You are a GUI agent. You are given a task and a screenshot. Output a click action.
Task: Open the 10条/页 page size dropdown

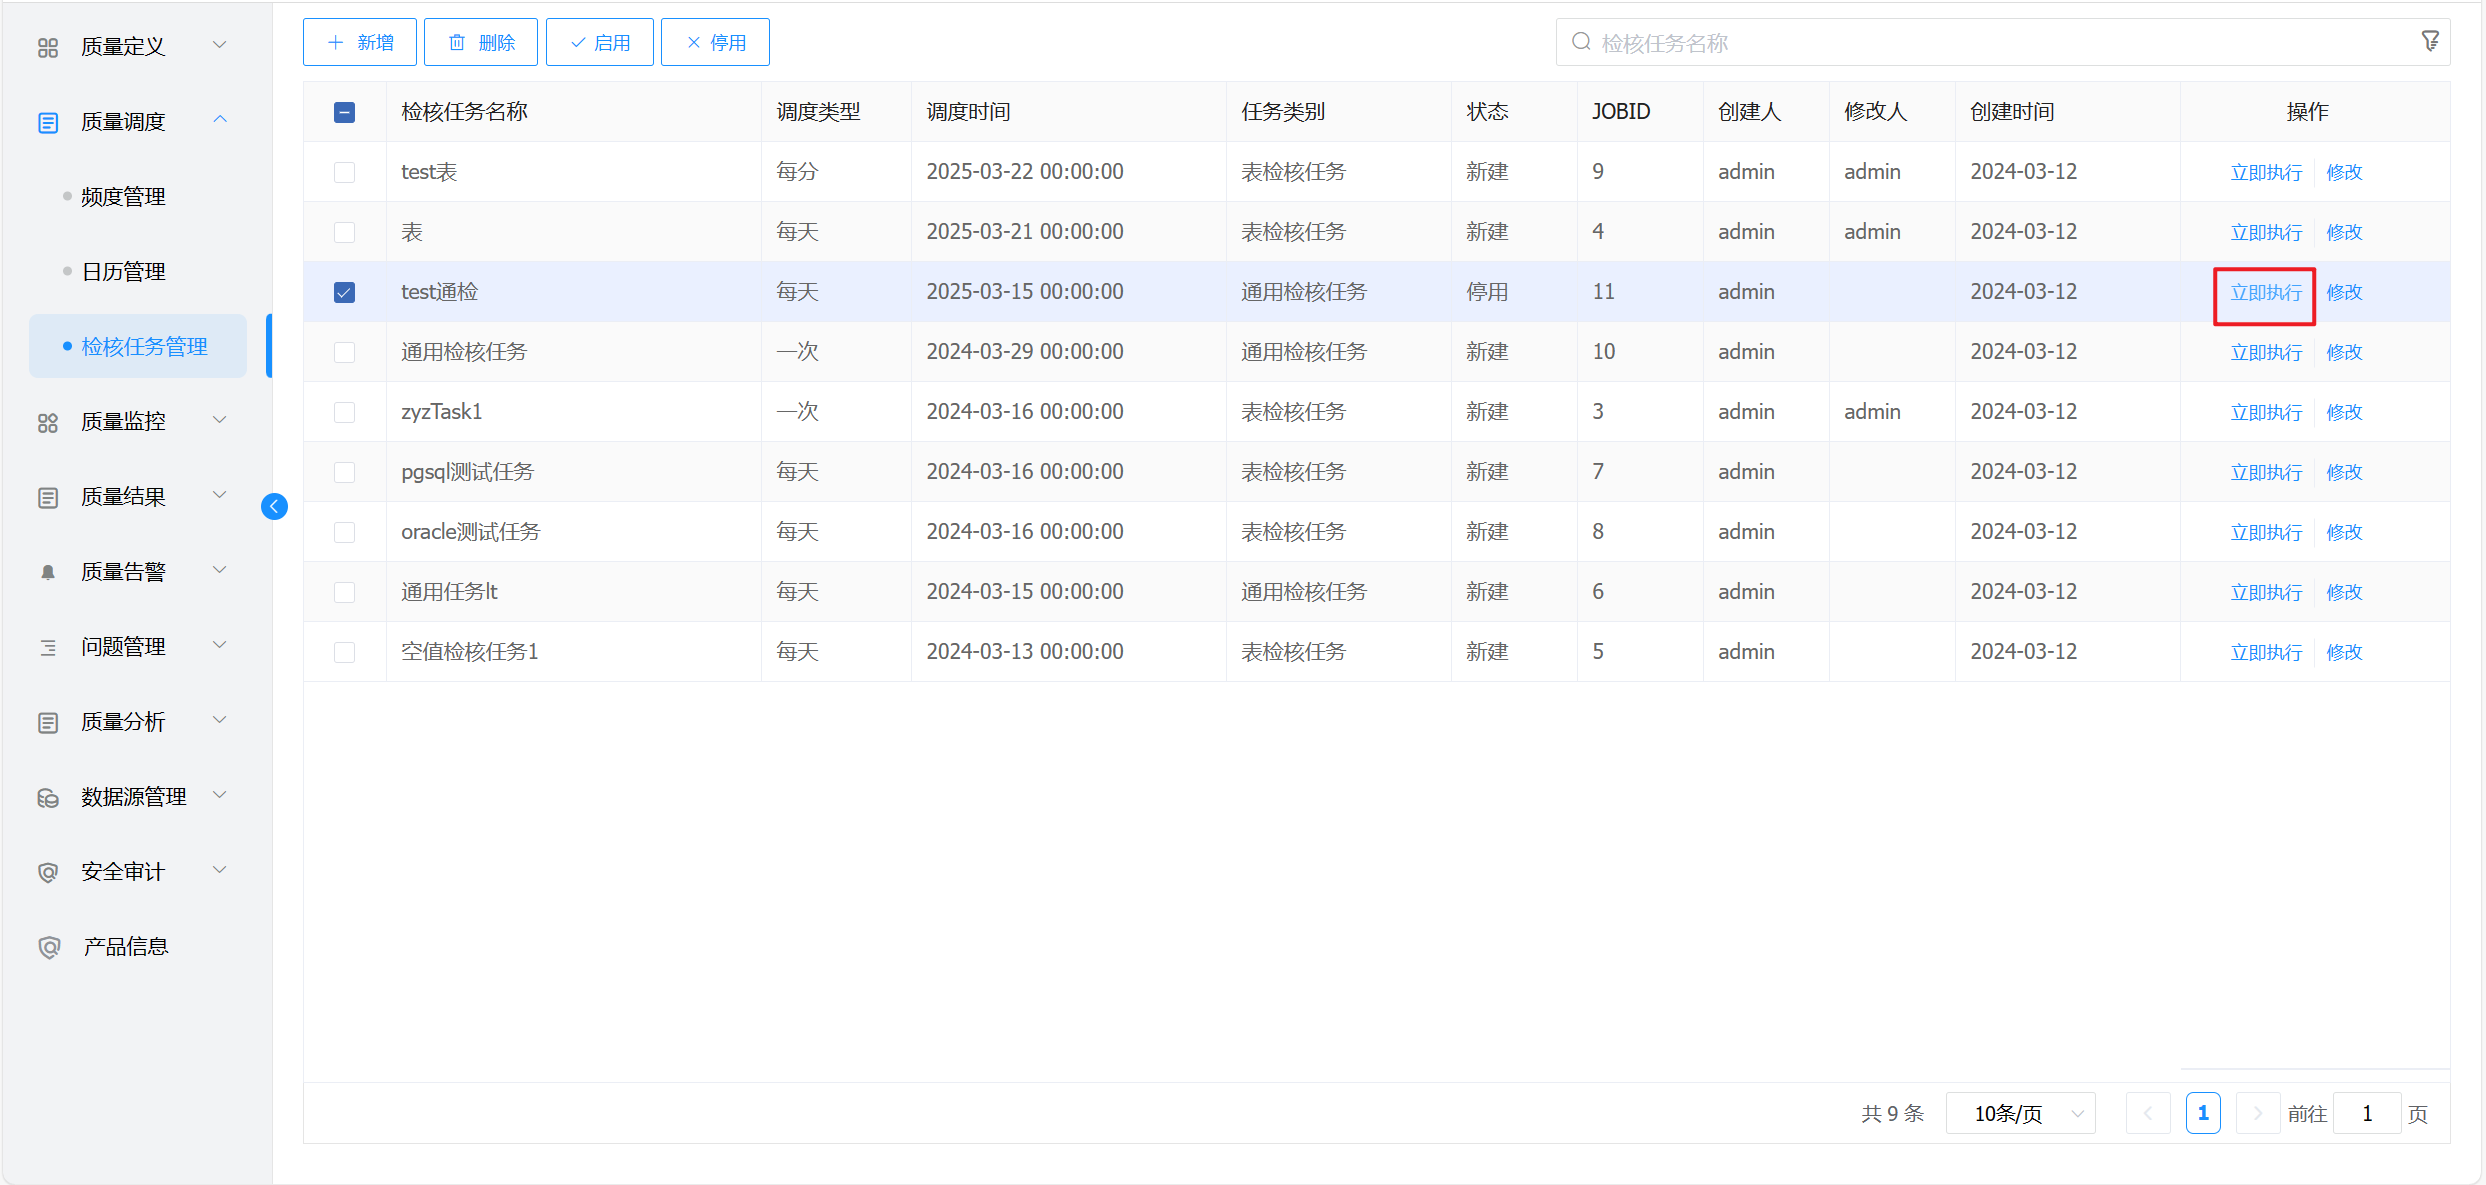point(2020,1113)
